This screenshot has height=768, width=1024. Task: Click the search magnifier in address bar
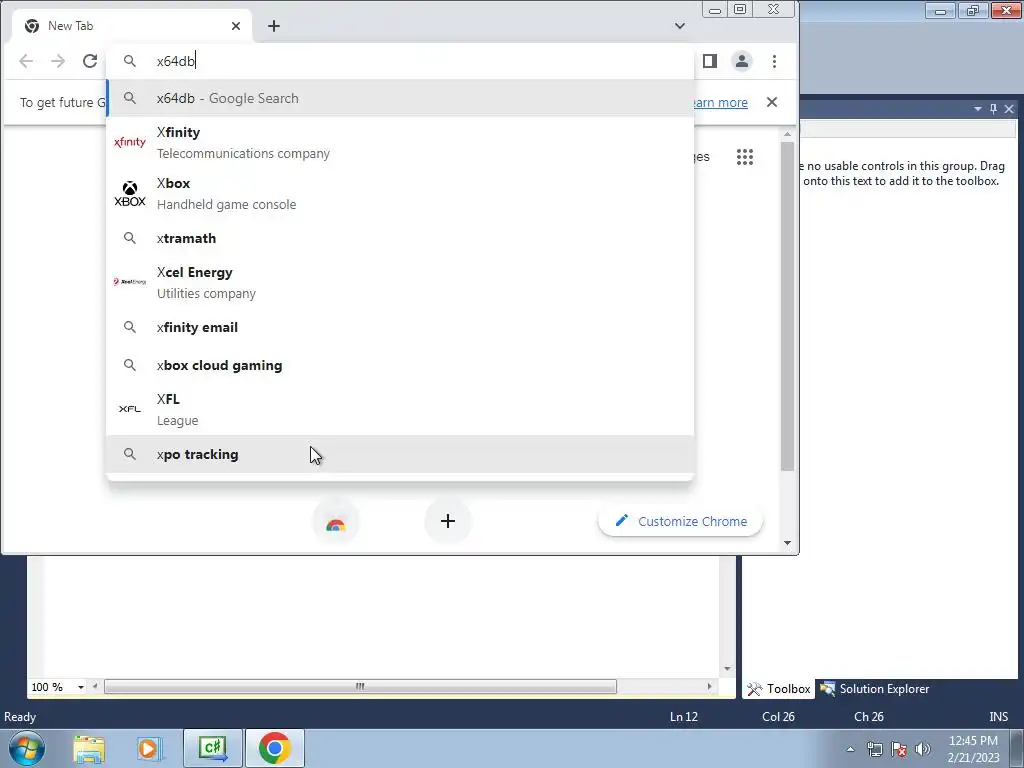(130, 61)
